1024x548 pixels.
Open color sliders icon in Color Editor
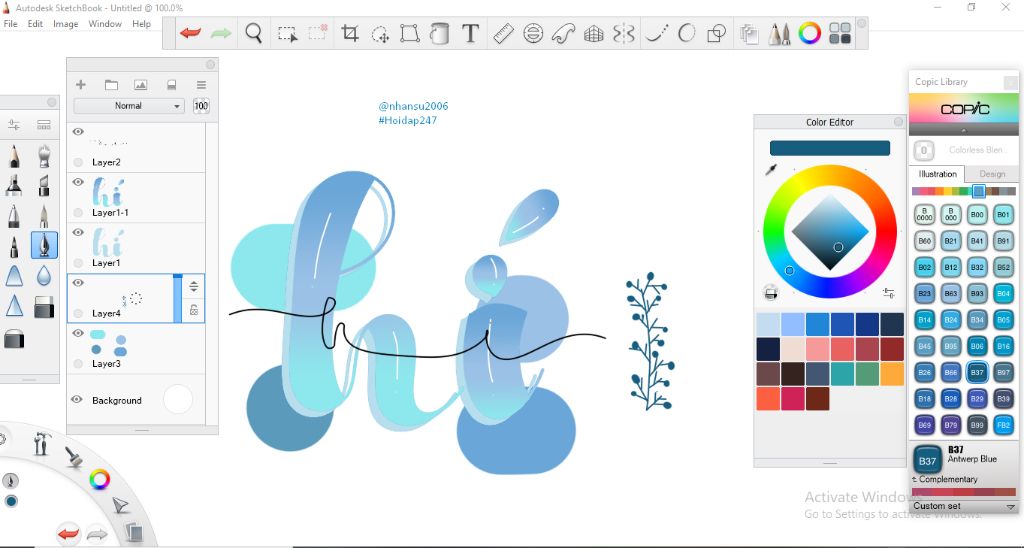pos(888,293)
